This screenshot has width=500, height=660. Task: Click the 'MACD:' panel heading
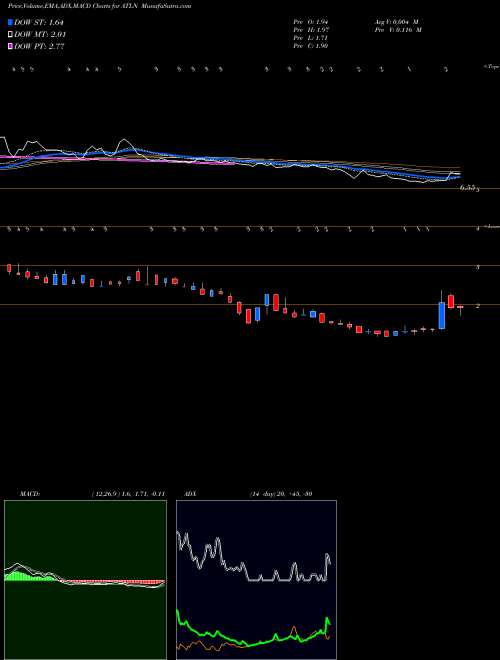pos(30,494)
